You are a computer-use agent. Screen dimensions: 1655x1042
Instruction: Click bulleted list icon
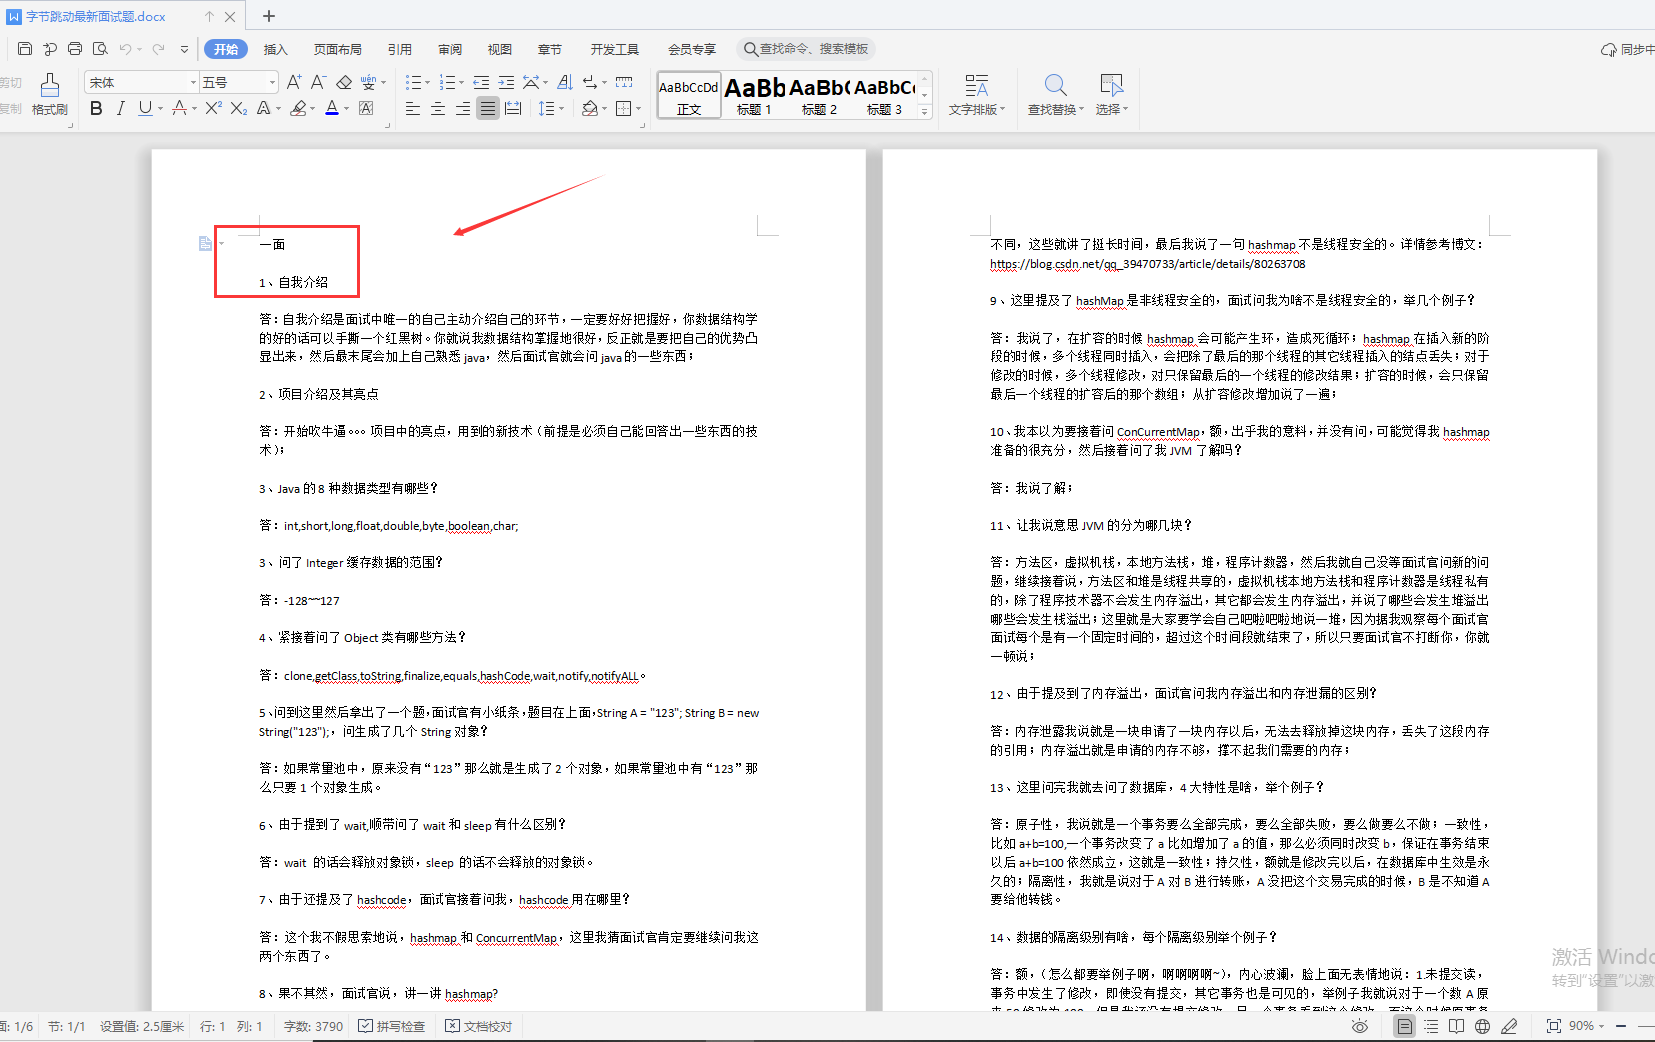pos(414,82)
